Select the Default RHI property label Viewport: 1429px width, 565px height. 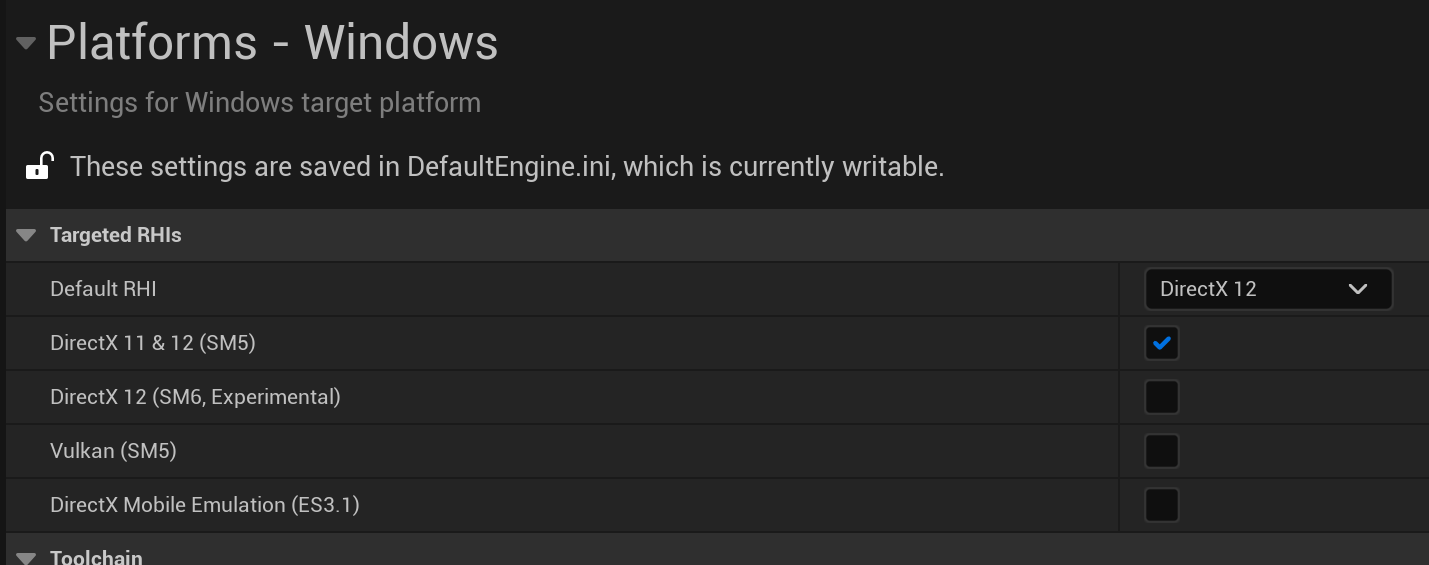[103, 289]
